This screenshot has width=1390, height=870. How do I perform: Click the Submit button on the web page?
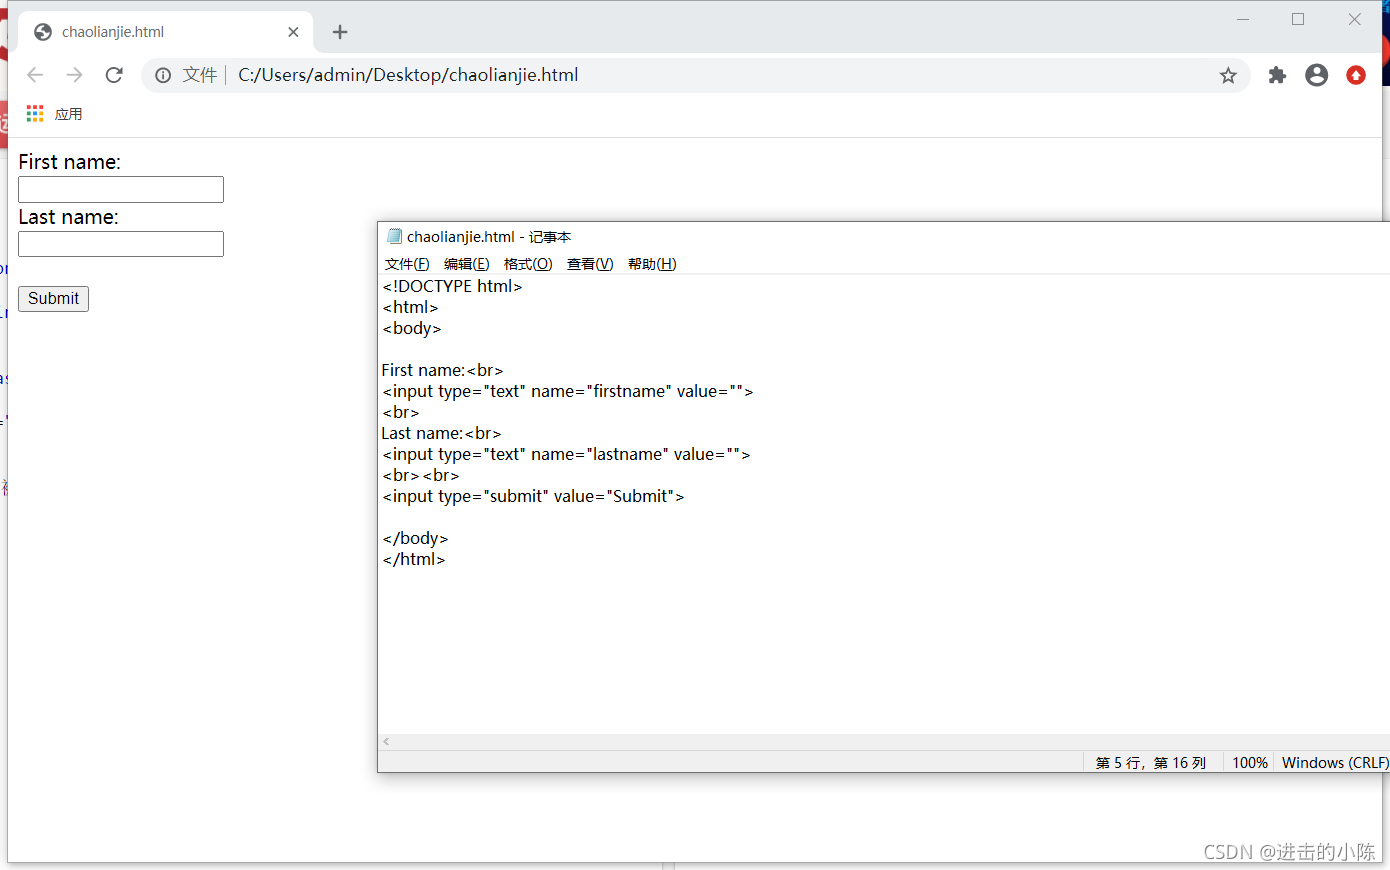point(53,299)
